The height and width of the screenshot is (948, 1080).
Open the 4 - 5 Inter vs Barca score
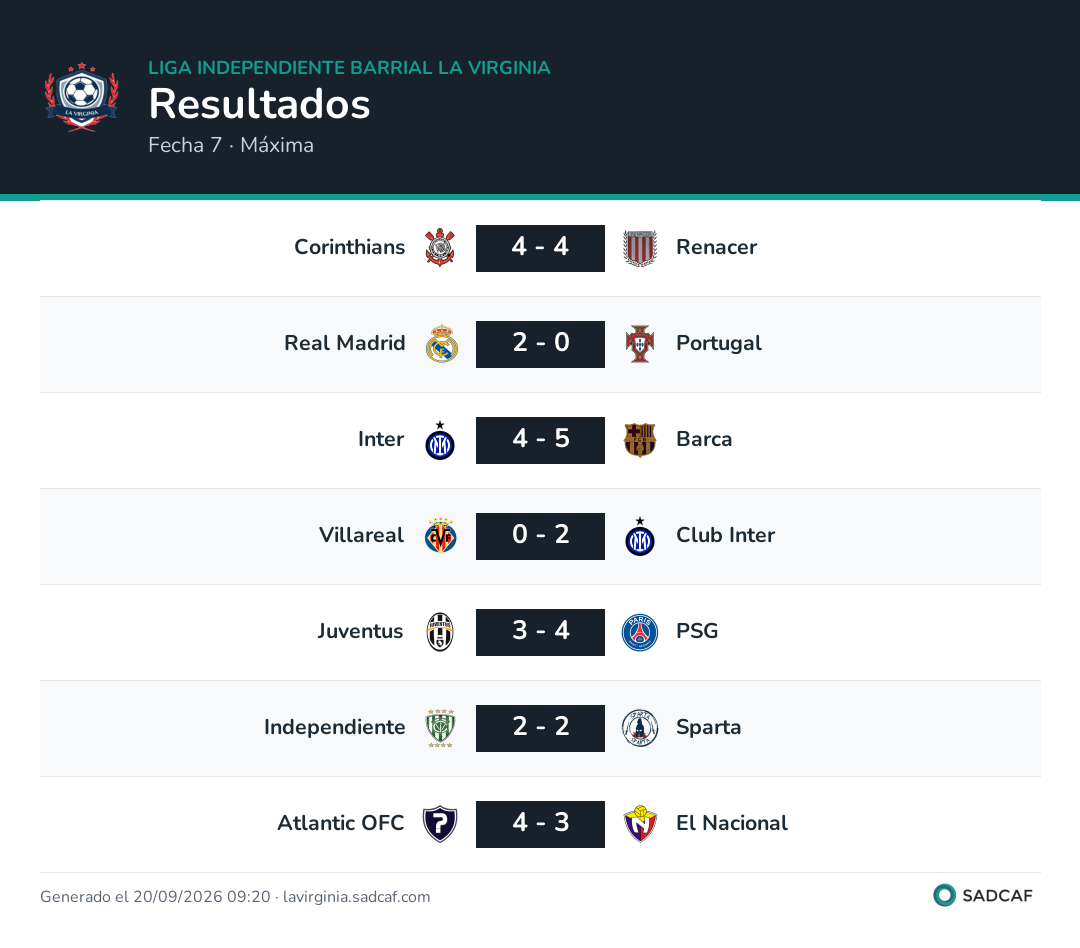click(x=541, y=440)
